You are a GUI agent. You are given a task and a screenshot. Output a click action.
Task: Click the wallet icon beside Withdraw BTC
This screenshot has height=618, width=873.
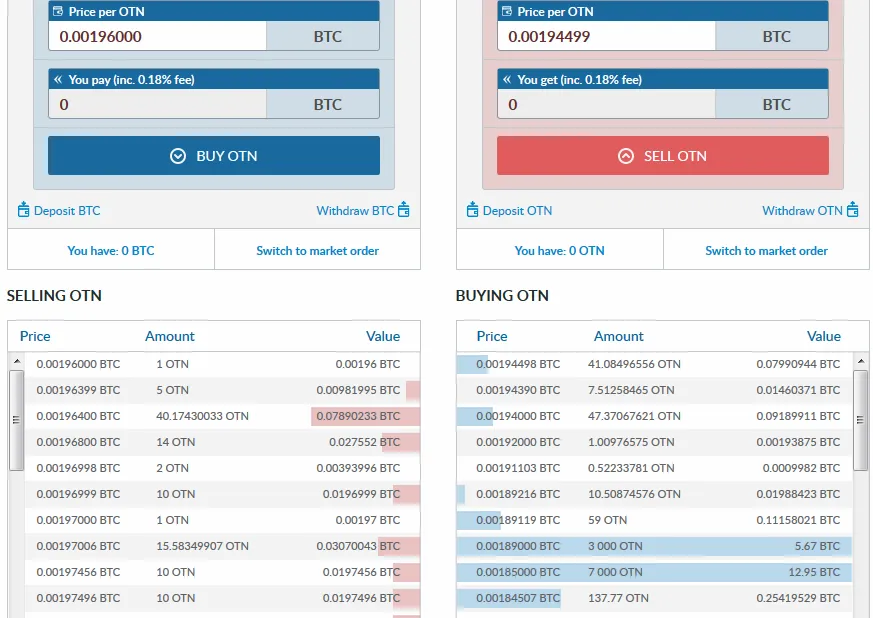(x=404, y=210)
